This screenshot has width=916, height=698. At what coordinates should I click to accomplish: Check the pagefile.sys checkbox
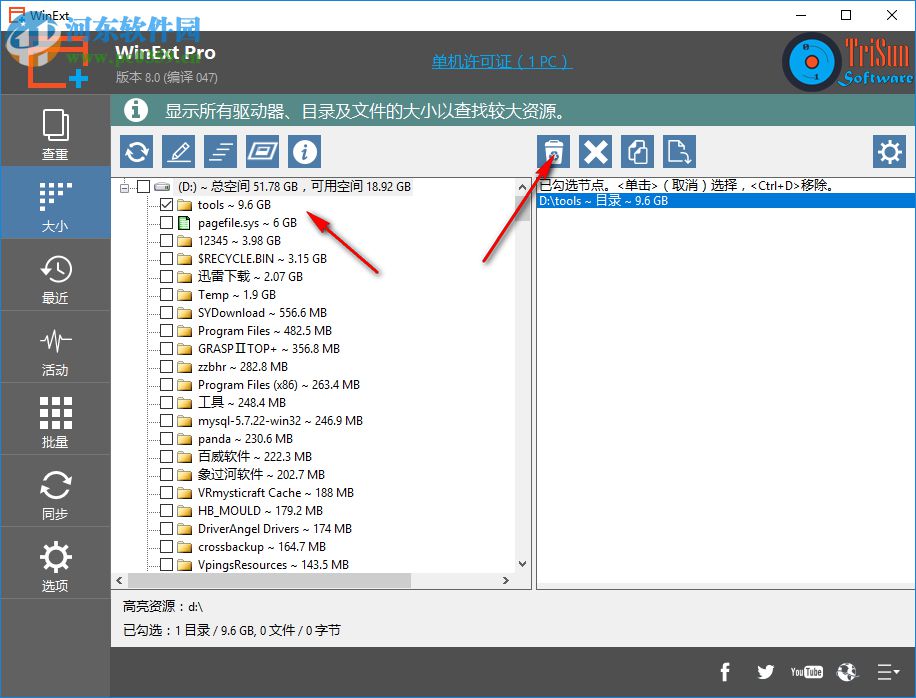tap(166, 222)
